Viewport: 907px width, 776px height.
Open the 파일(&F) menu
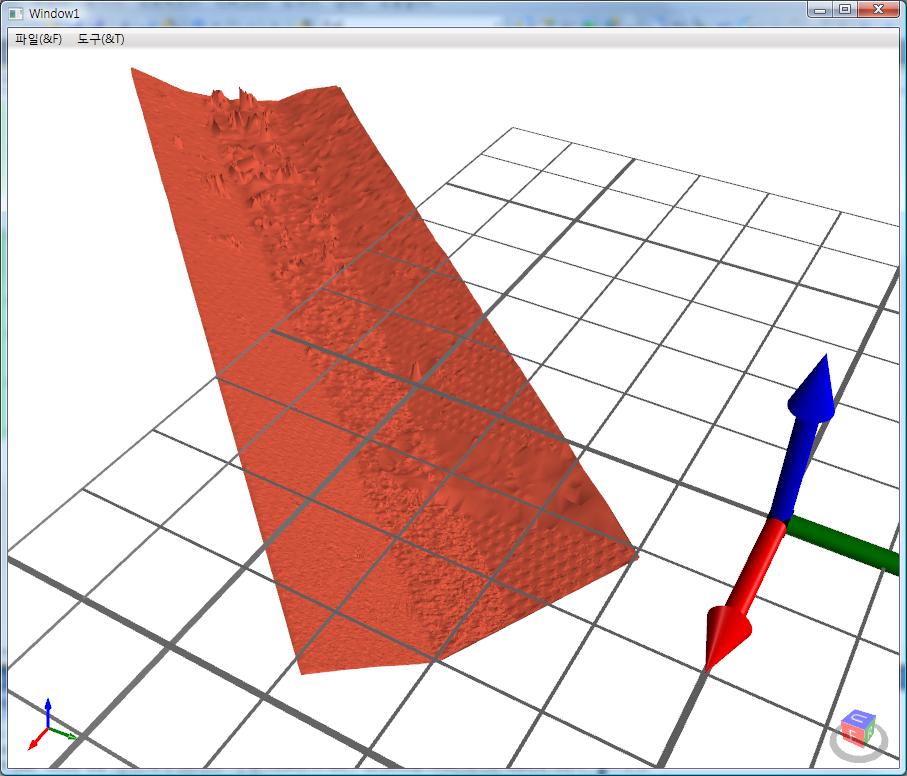pyautogui.click(x=38, y=39)
